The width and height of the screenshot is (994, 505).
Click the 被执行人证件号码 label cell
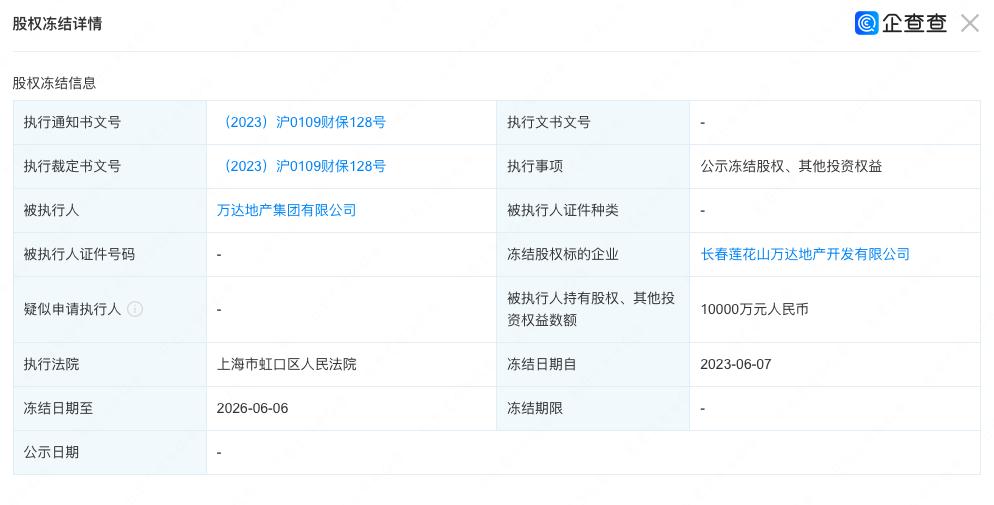click(x=110, y=254)
